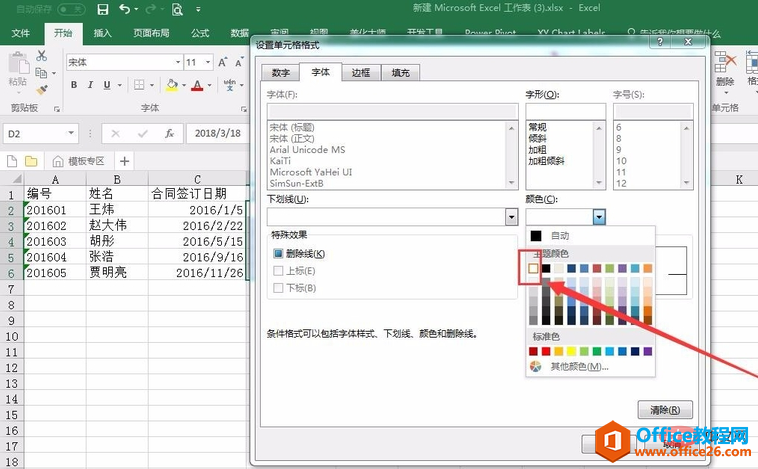This screenshot has width=758, height=469.
Task: Select the Cut scissors icon
Action: (x=42, y=56)
